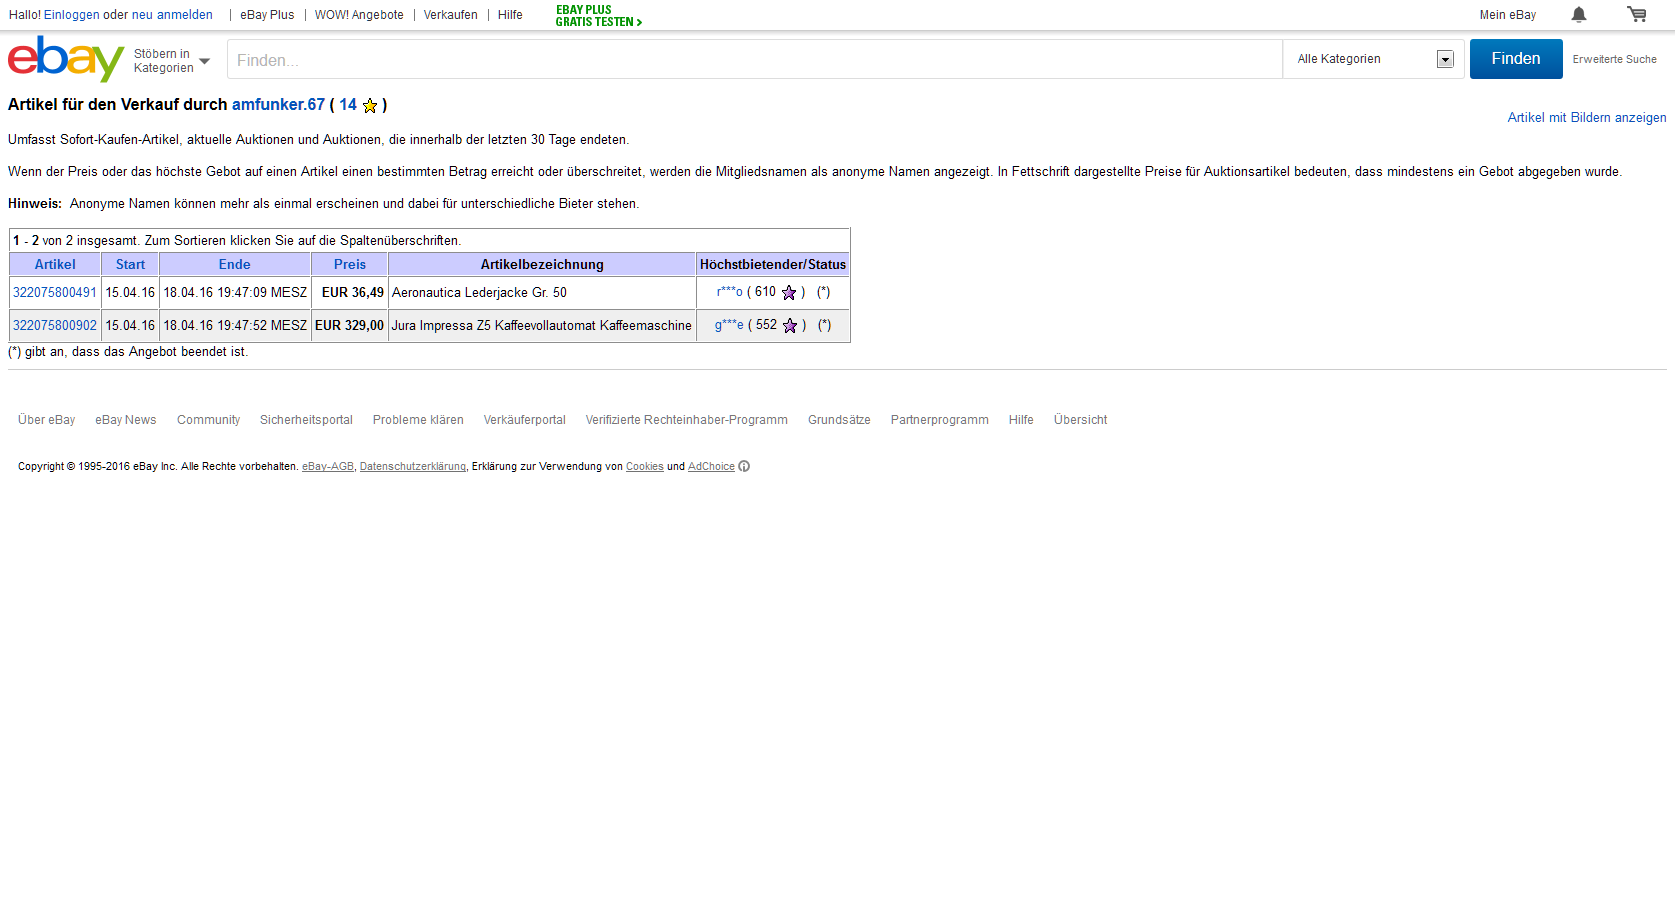The image size is (1675, 908).
Task: Sort table by Ende column header
Action: (234, 264)
